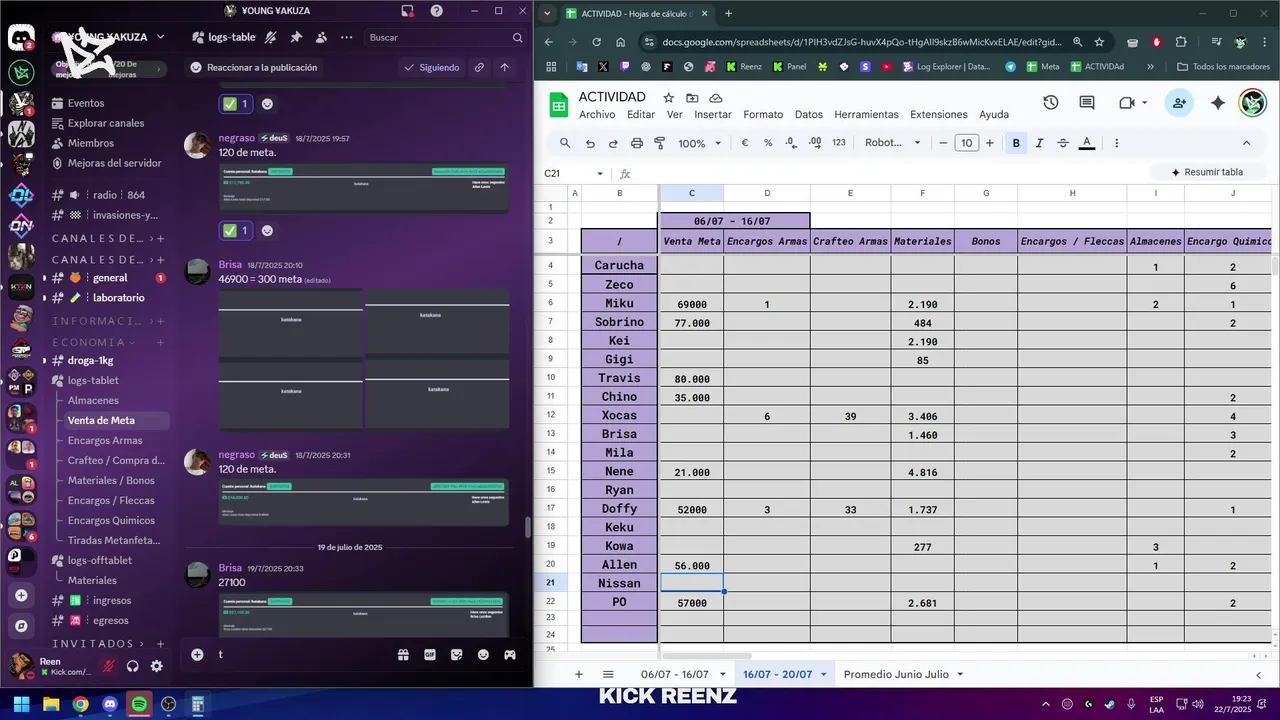Open more toolbar options three dots

click(x=1116, y=143)
